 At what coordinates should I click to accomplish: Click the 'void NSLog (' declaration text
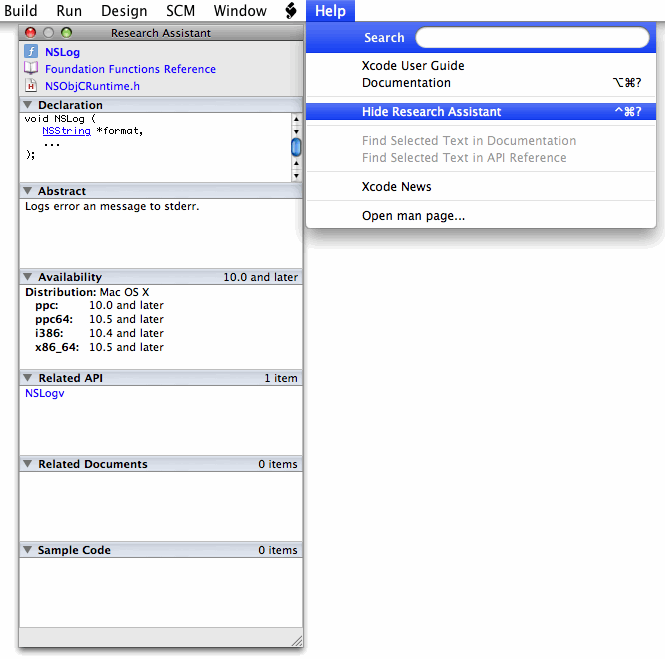pos(60,118)
